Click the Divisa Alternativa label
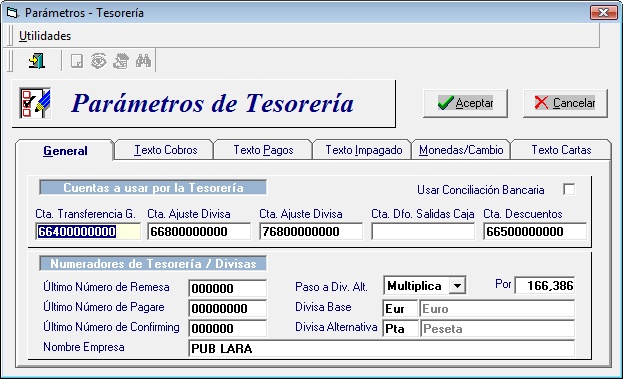Viewport: 623px width, 379px height. tap(336, 327)
